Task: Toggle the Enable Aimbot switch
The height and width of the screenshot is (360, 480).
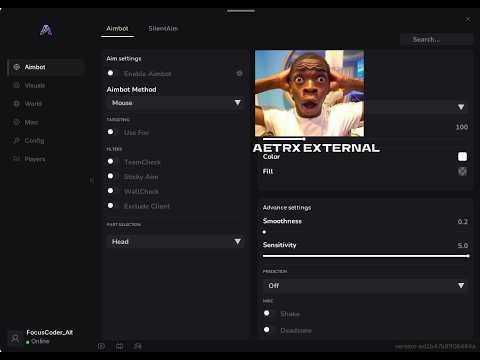Action: tap(112, 73)
